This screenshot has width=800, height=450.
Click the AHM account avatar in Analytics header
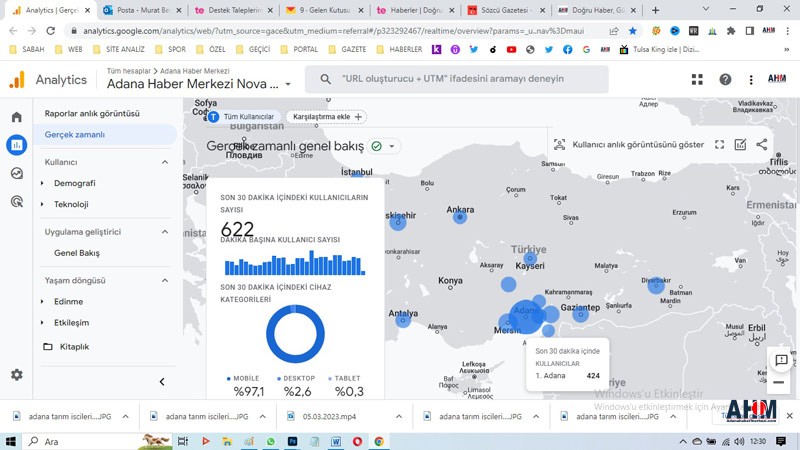777,79
